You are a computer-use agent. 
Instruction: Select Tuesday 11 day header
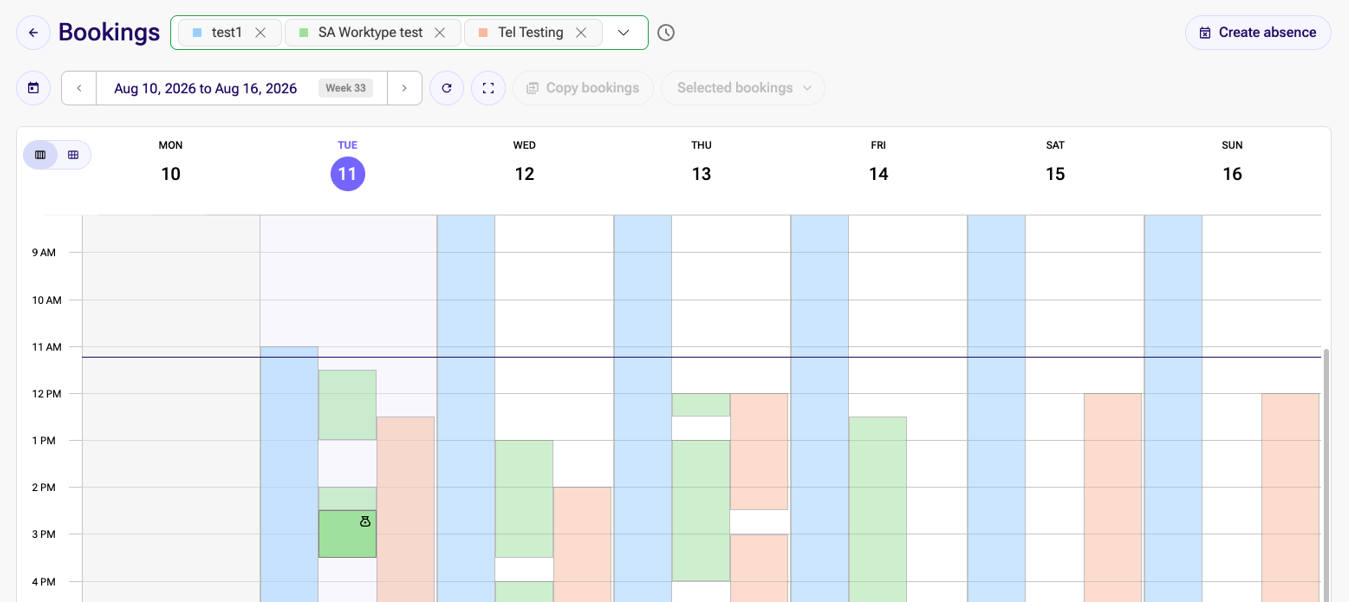(x=348, y=166)
